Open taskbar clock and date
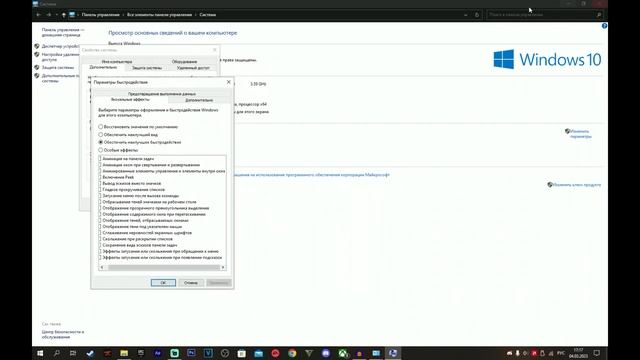This screenshot has width=640, height=360. [578, 353]
